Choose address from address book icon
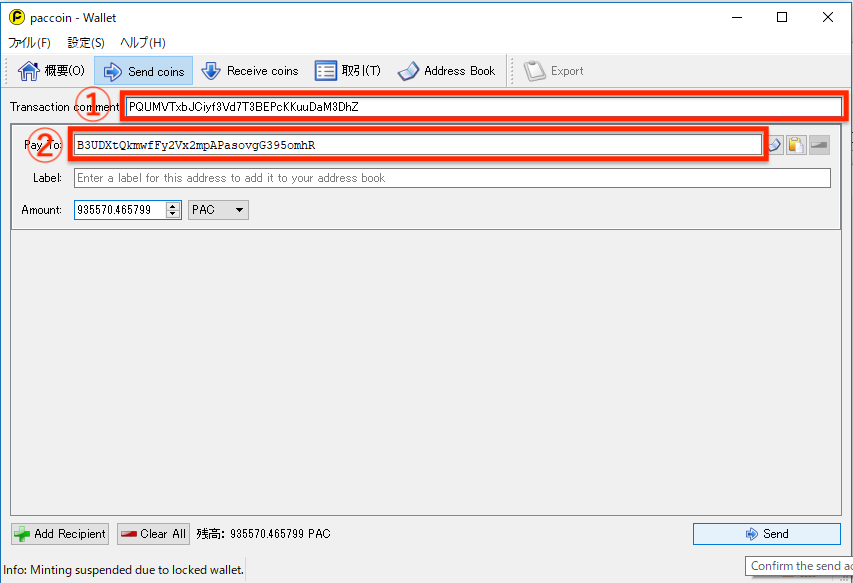This screenshot has width=853, height=583. [775, 145]
